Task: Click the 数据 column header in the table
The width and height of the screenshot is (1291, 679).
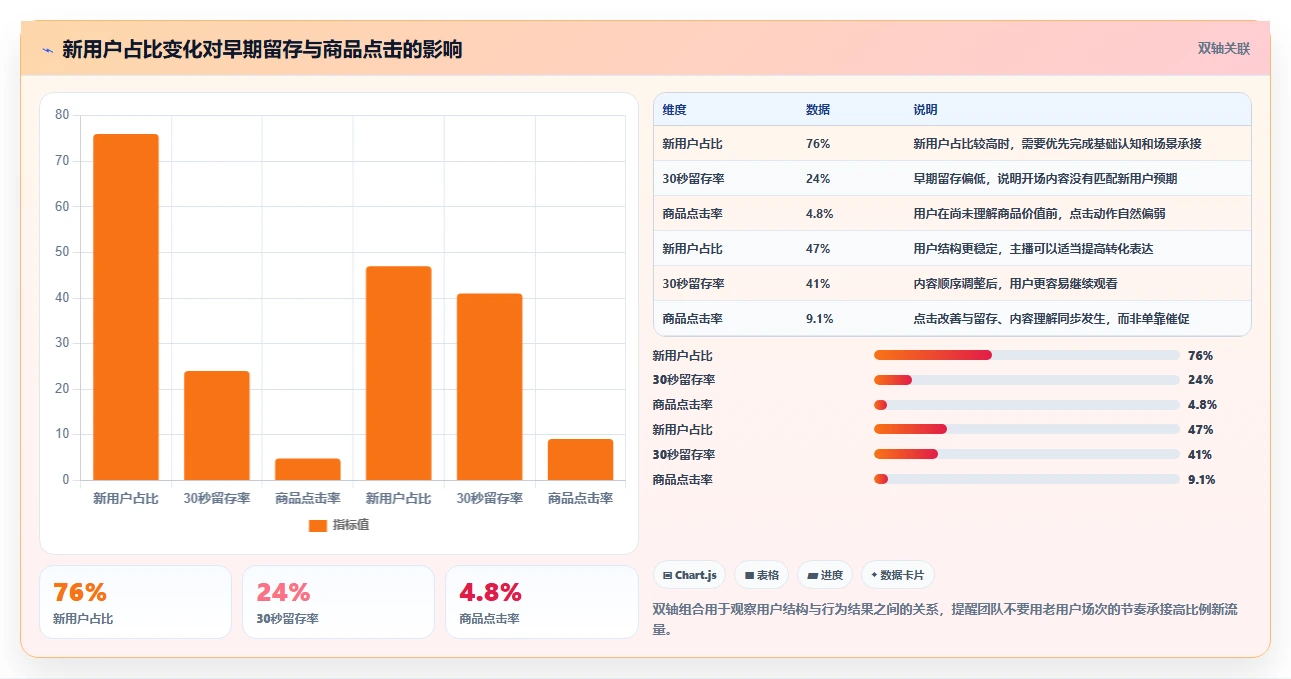Action: tap(818, 110)
